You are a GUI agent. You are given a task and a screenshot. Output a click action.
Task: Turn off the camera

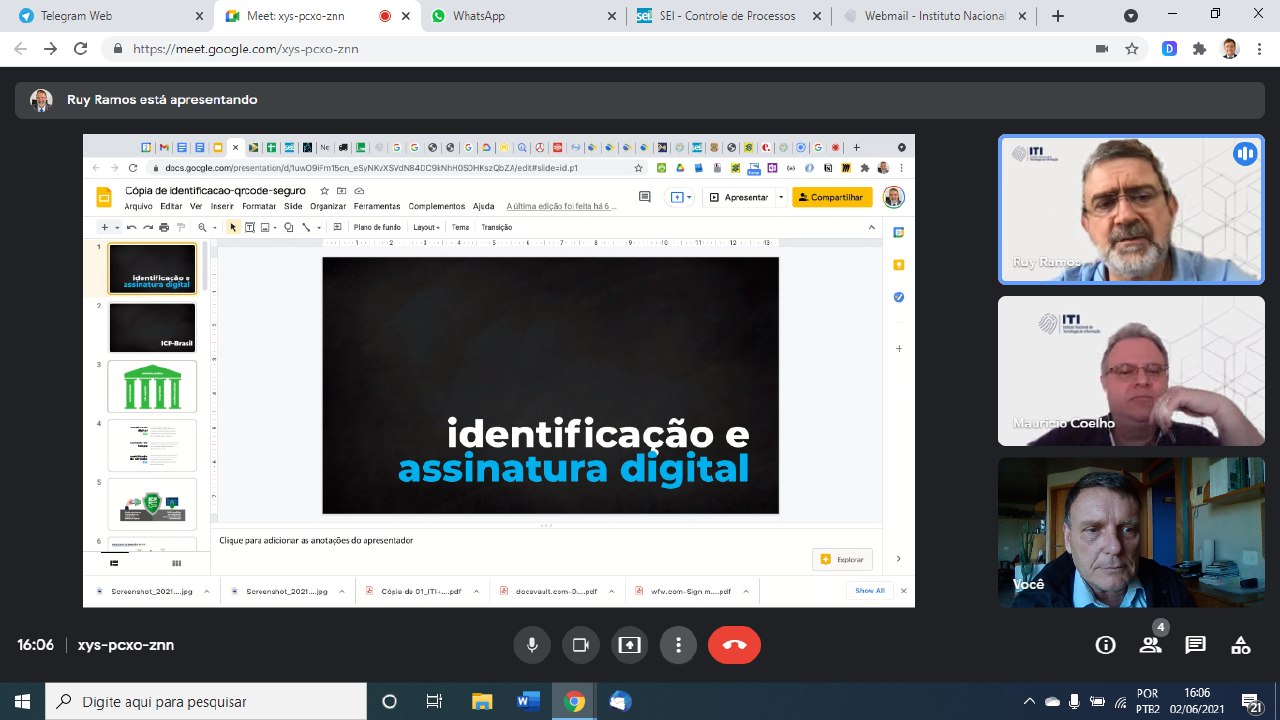tap(581, 645)
